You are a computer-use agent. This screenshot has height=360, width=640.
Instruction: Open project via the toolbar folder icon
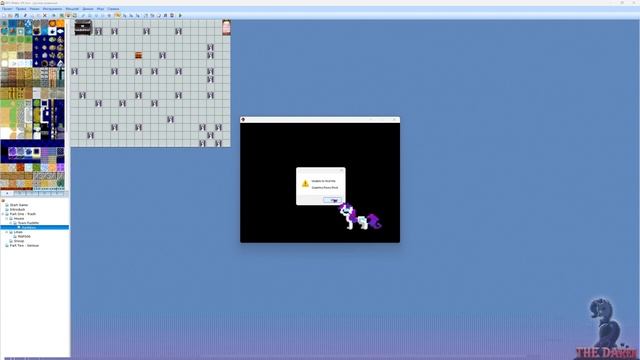[x=10, y=16]
